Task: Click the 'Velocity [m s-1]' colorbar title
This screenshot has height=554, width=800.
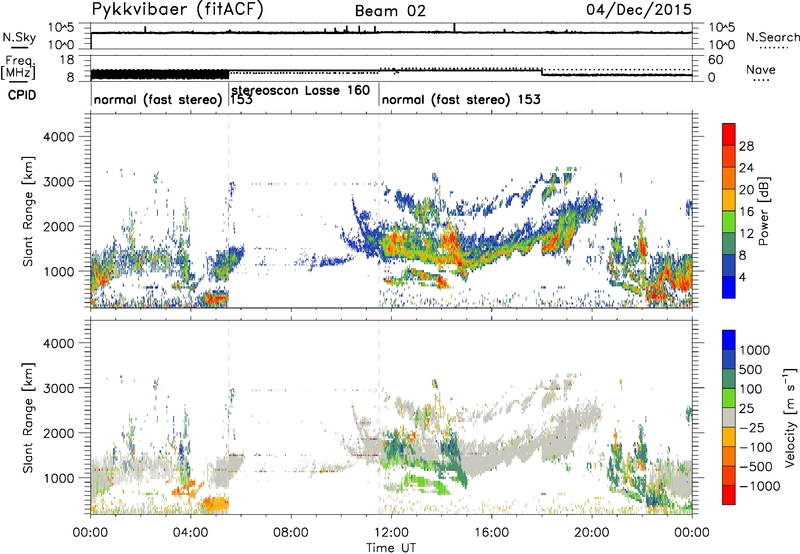Action: click(790, 417)
